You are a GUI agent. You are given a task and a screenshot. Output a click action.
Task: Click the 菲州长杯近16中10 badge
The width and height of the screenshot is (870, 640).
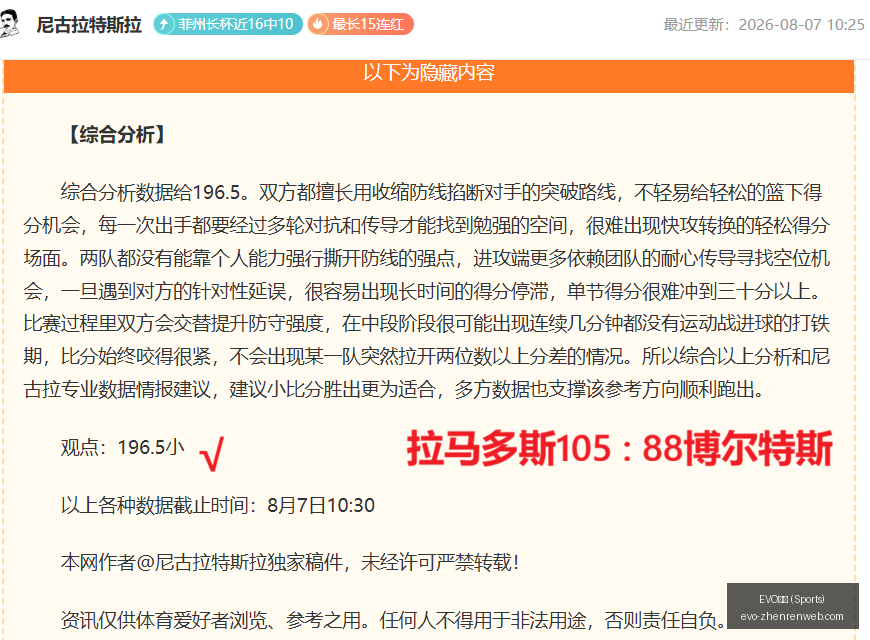227,24
